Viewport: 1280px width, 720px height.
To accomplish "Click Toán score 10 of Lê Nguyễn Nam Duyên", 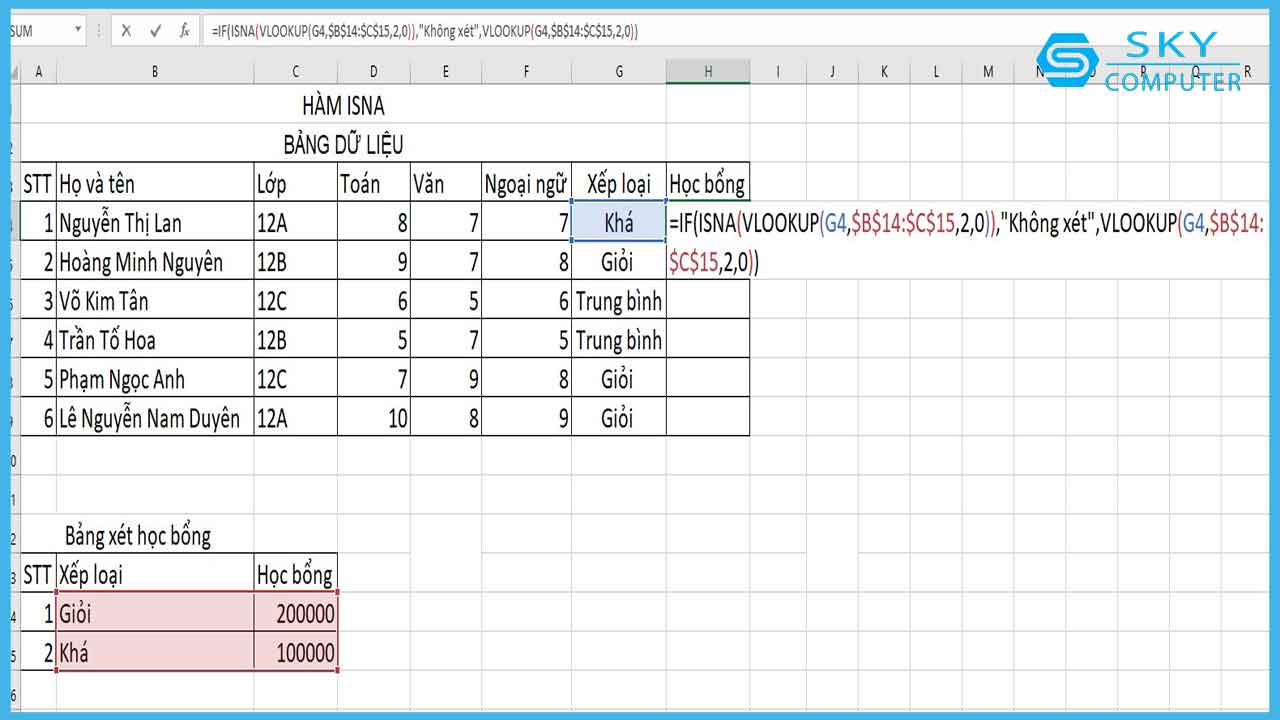I will tap(373, 418).
